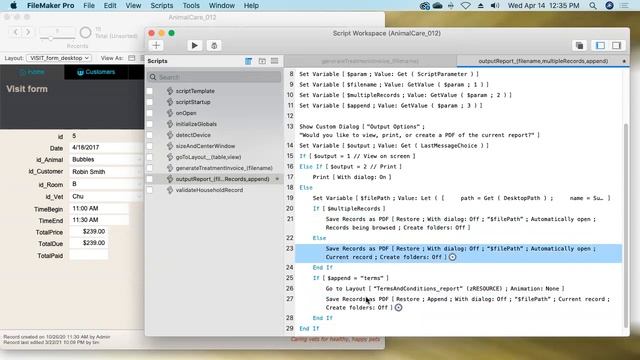Viewport: 640px width, 360px height.
Task: Open the File menu
Action: point(89,6)
